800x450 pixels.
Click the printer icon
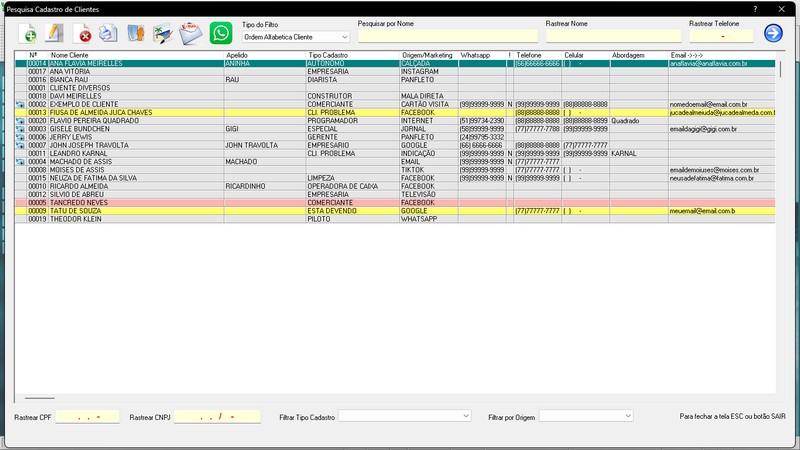pos(108,34)
